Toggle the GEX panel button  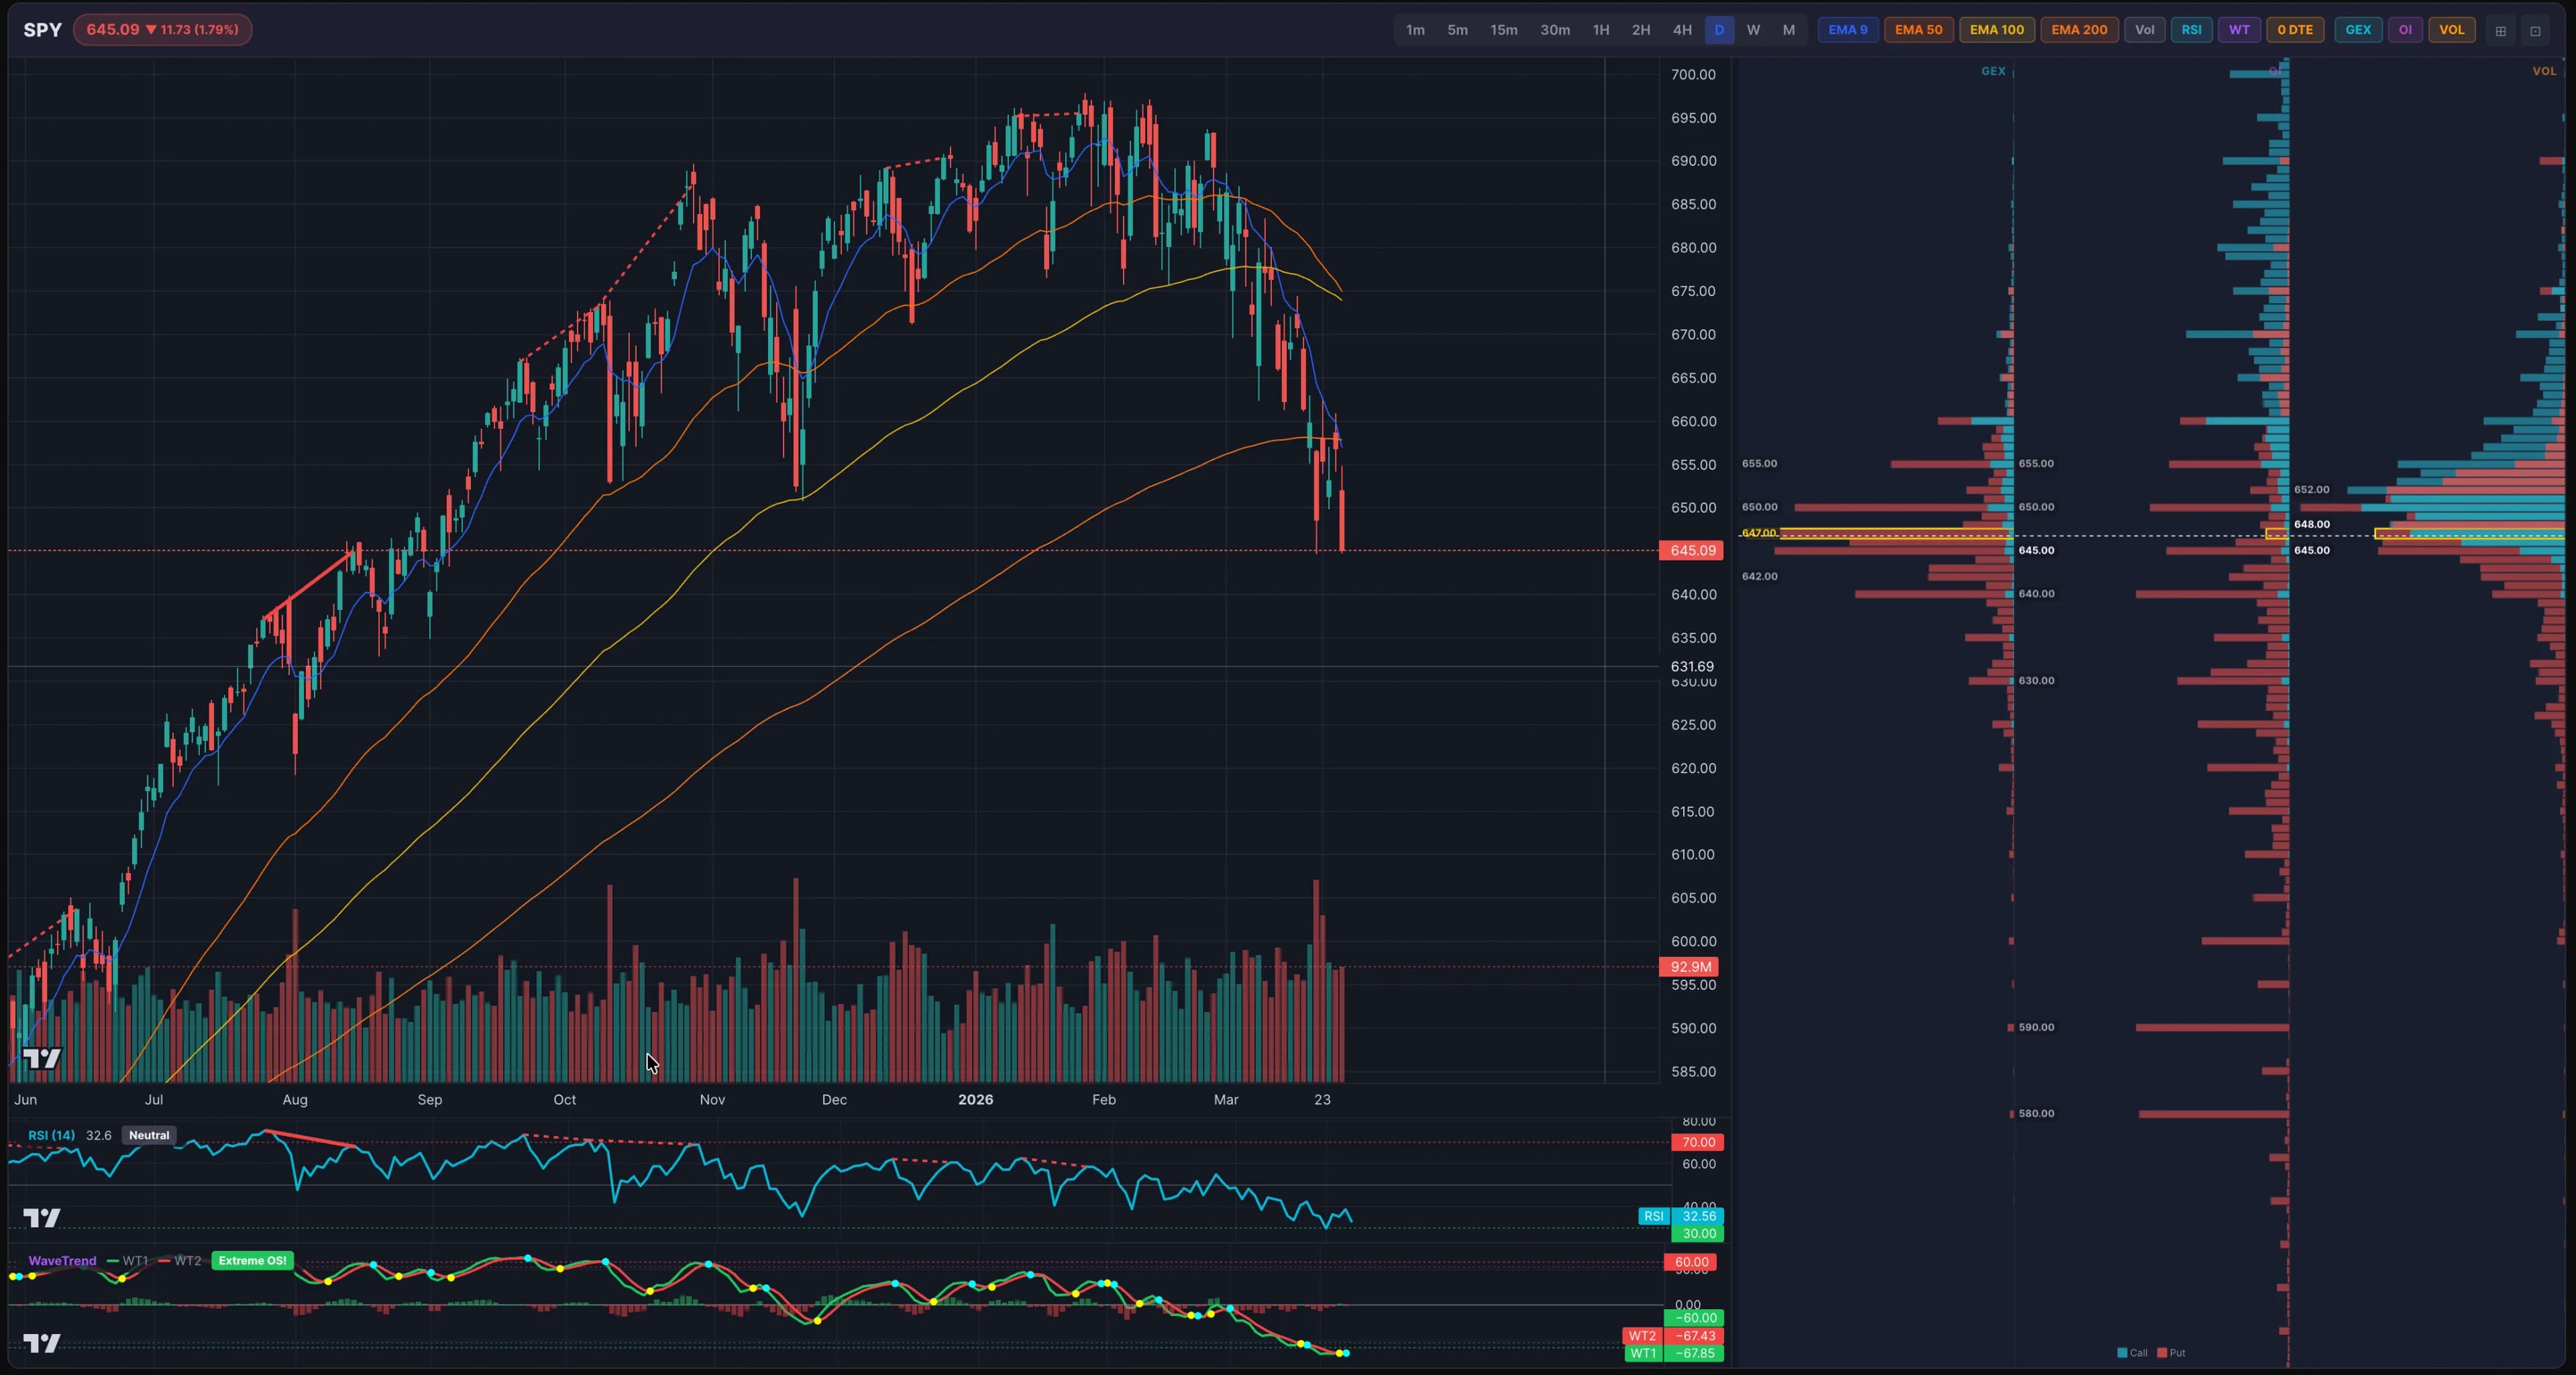[2357, 30]
